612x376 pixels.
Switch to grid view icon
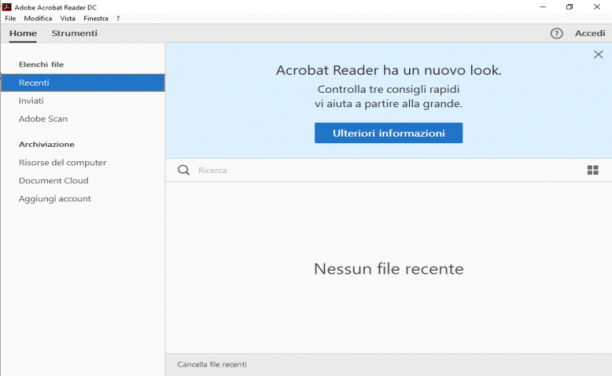(592, 170)
